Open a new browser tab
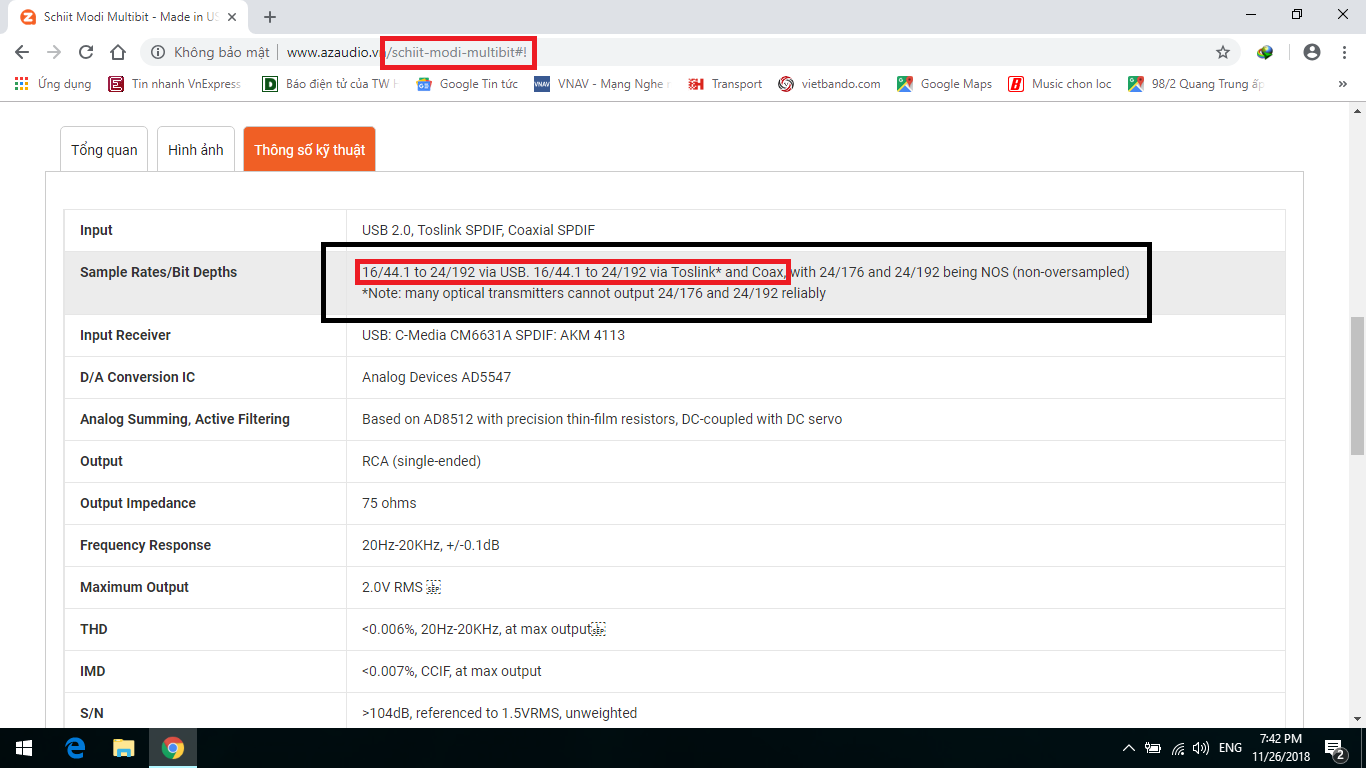1366x768 pixels. pos(270,16)
